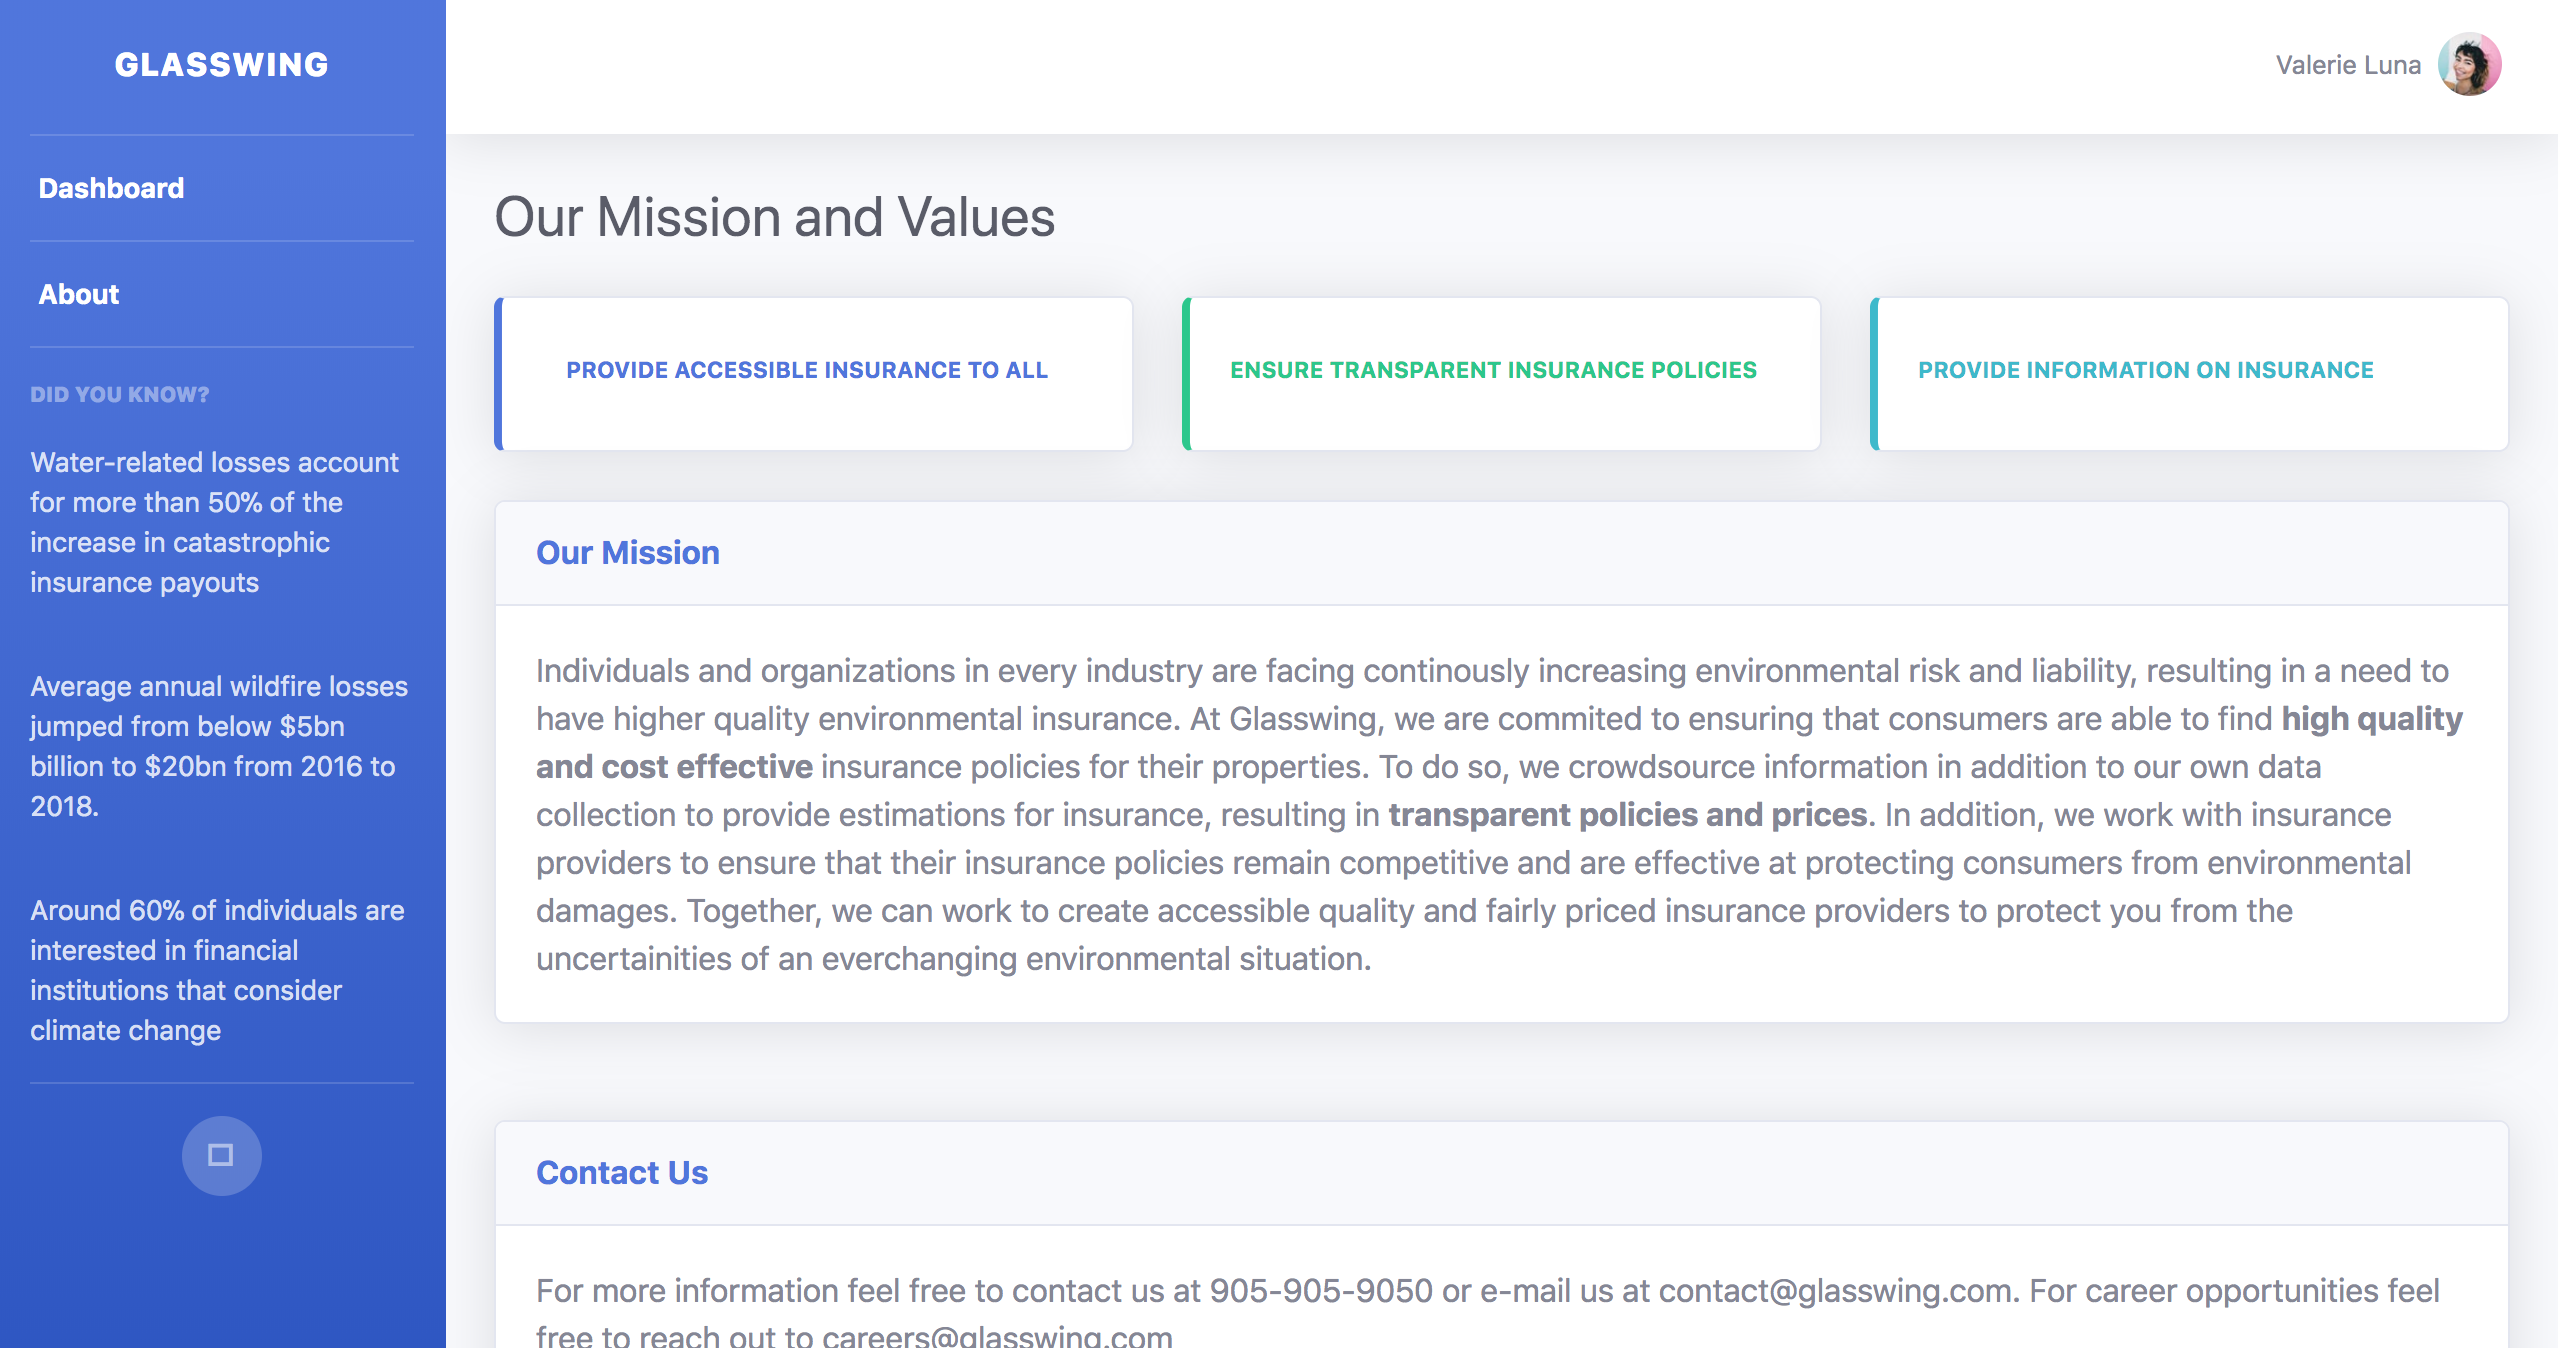The width and height of the screenshot is (2558, 1348).
Task: Click the 905-905-9050 phone number
Action: (1320, 1291)
